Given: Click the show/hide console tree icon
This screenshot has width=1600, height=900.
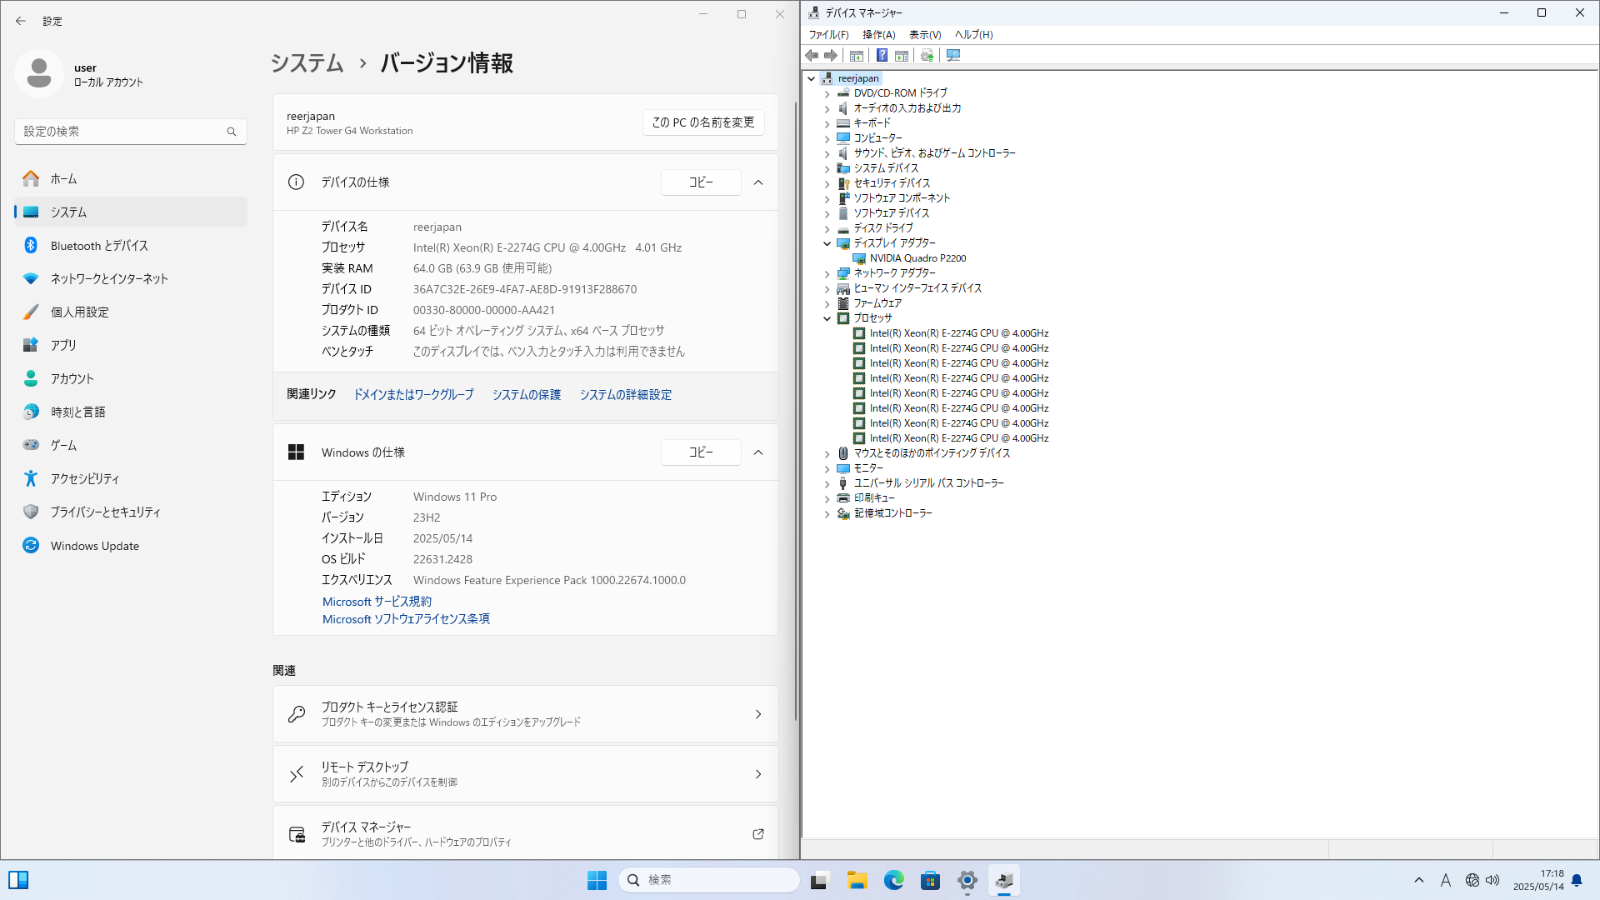Looking at the screenshot, I should [x=857, y=56].
